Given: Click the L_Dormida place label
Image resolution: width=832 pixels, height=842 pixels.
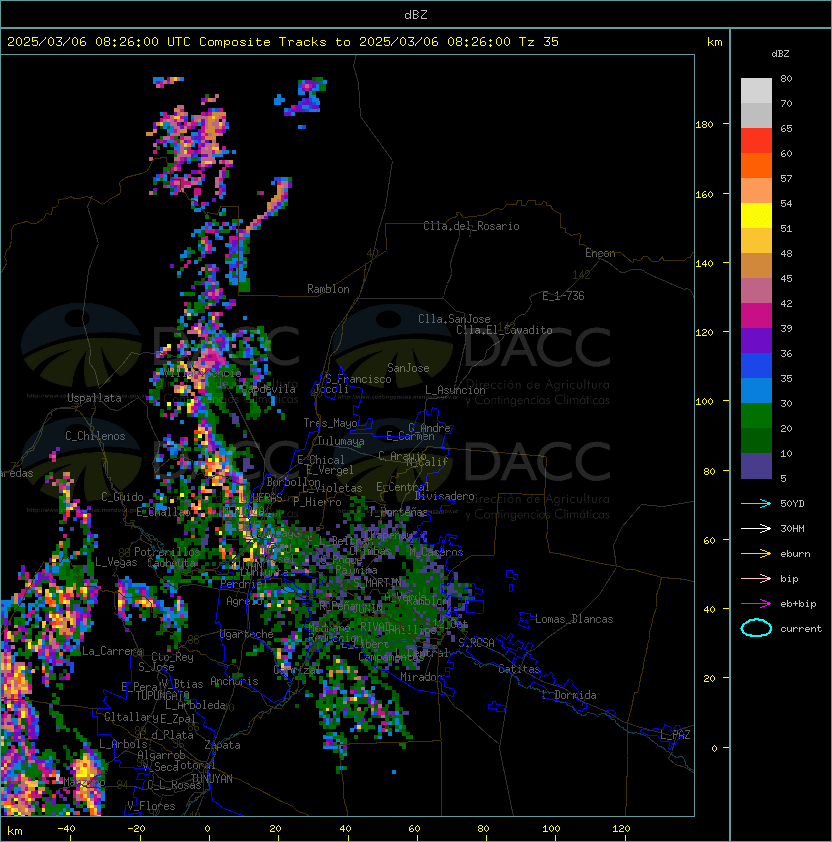Looking at the screenshot, I should click(569, 695).
